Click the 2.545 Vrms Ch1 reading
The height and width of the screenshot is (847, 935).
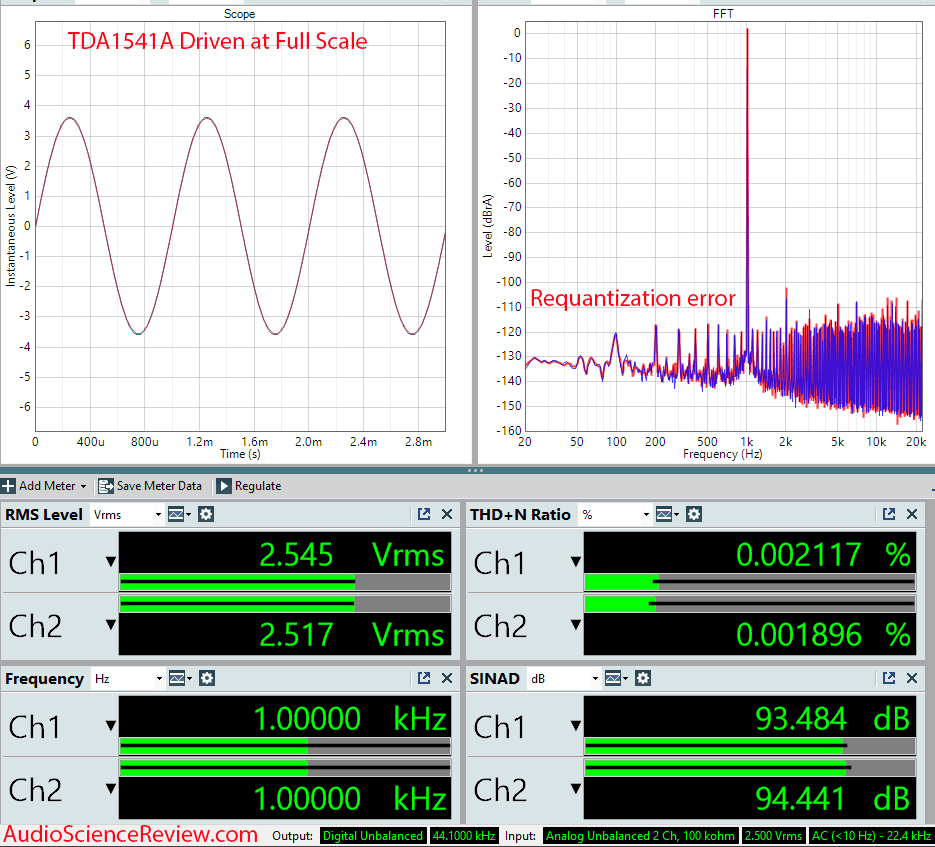(x=352, y=555)
